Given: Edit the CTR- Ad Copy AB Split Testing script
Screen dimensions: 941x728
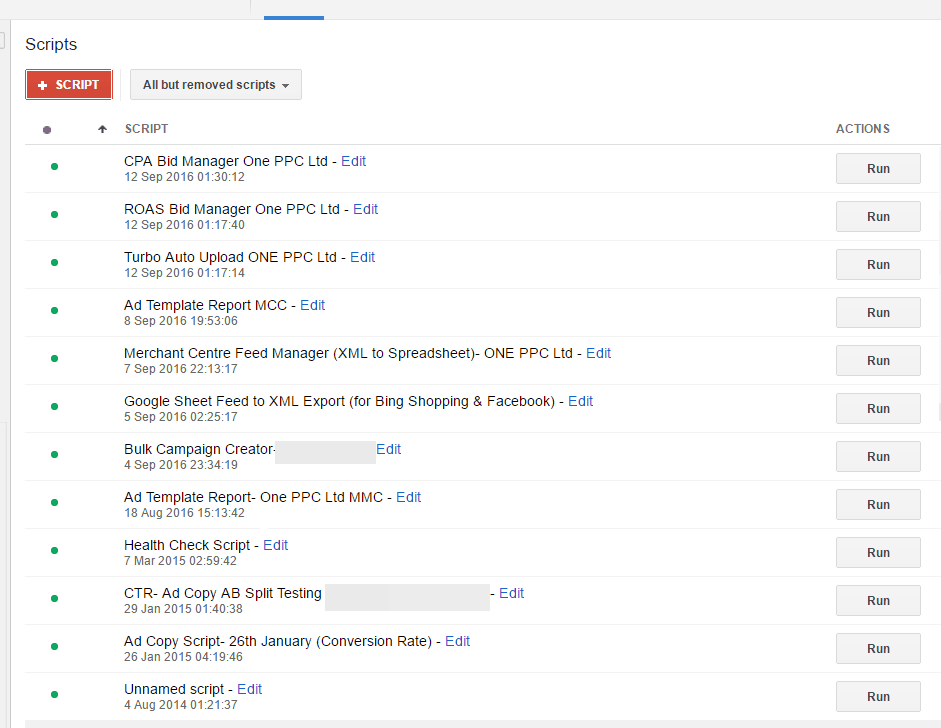Looking at the screenshot, I should (x=511, y=593).
